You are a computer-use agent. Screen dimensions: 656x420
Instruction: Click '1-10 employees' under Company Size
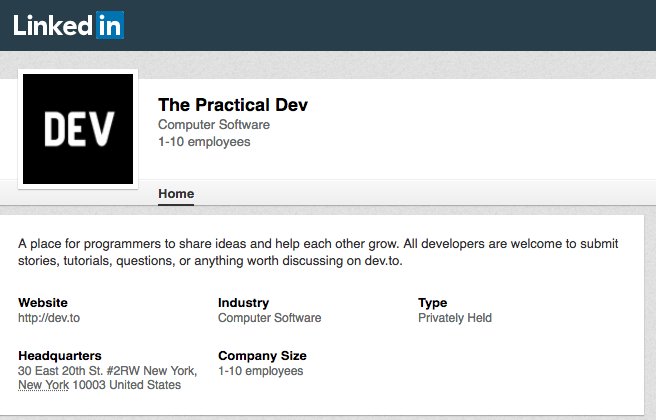point(261,371)
